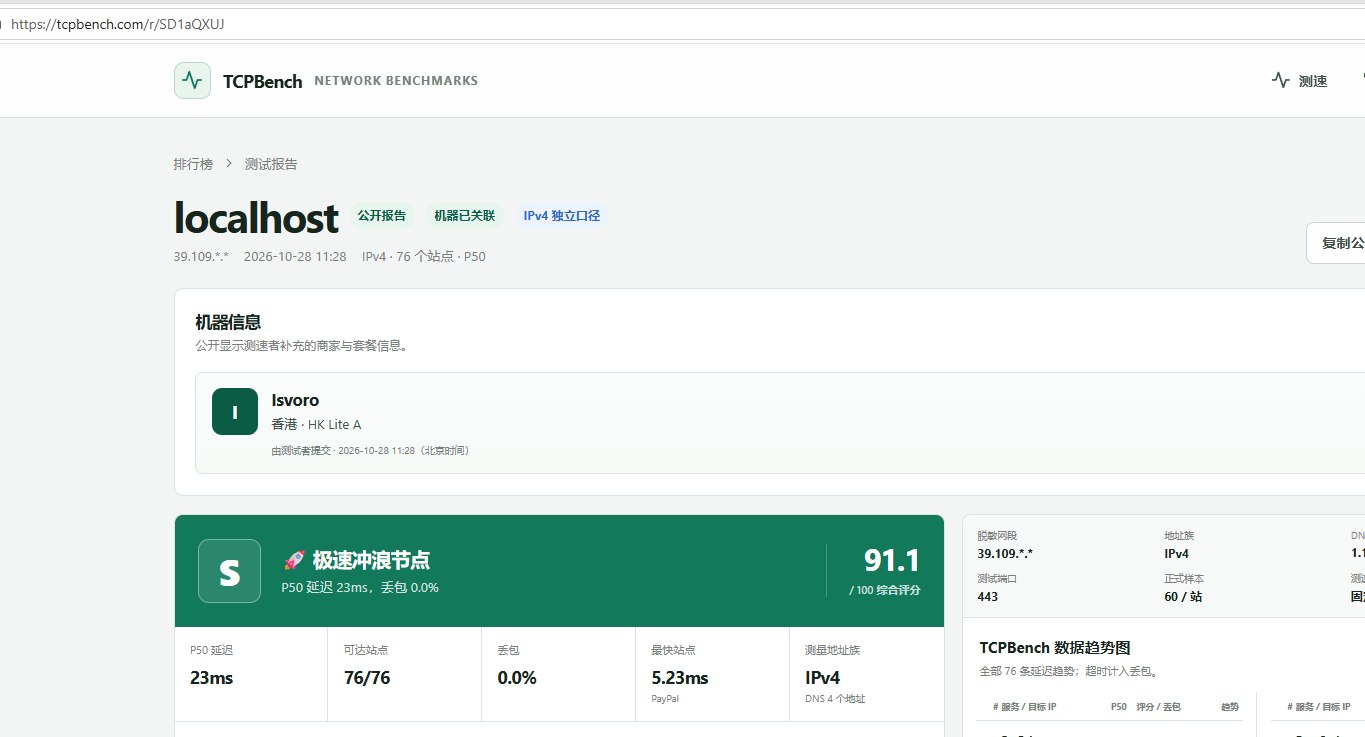Click the DNS 4 个地址 note
Viewport: 1365px width, 737px height.
point(835,699)
